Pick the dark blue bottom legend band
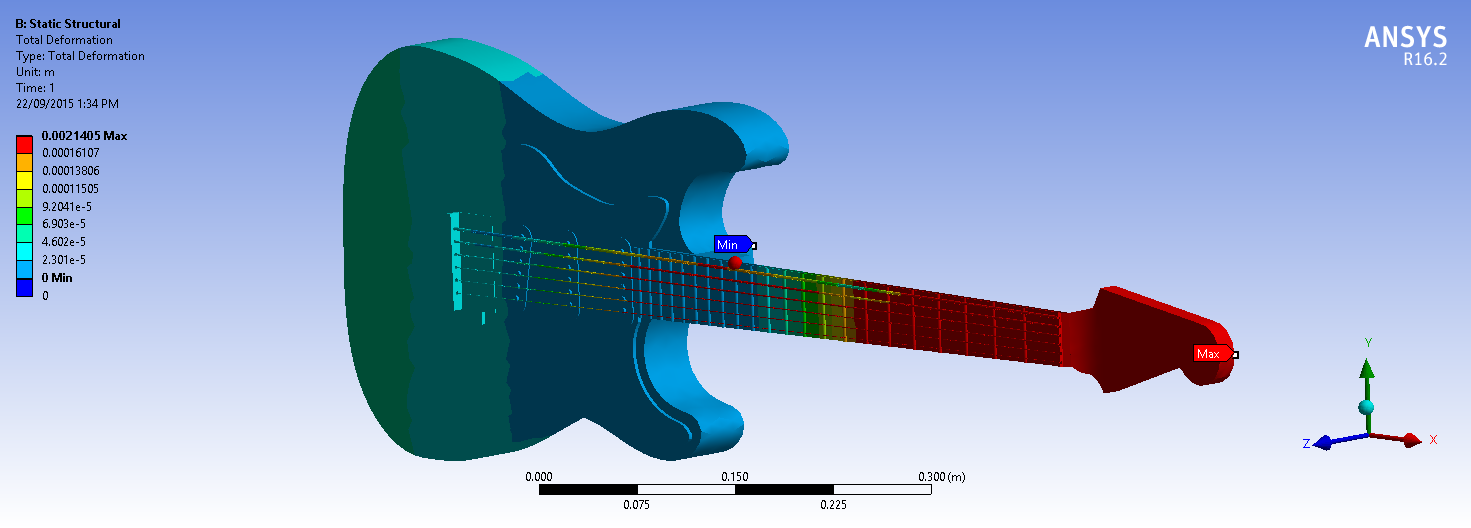This screenshot has width=1471, height=528. coord(25,287)
